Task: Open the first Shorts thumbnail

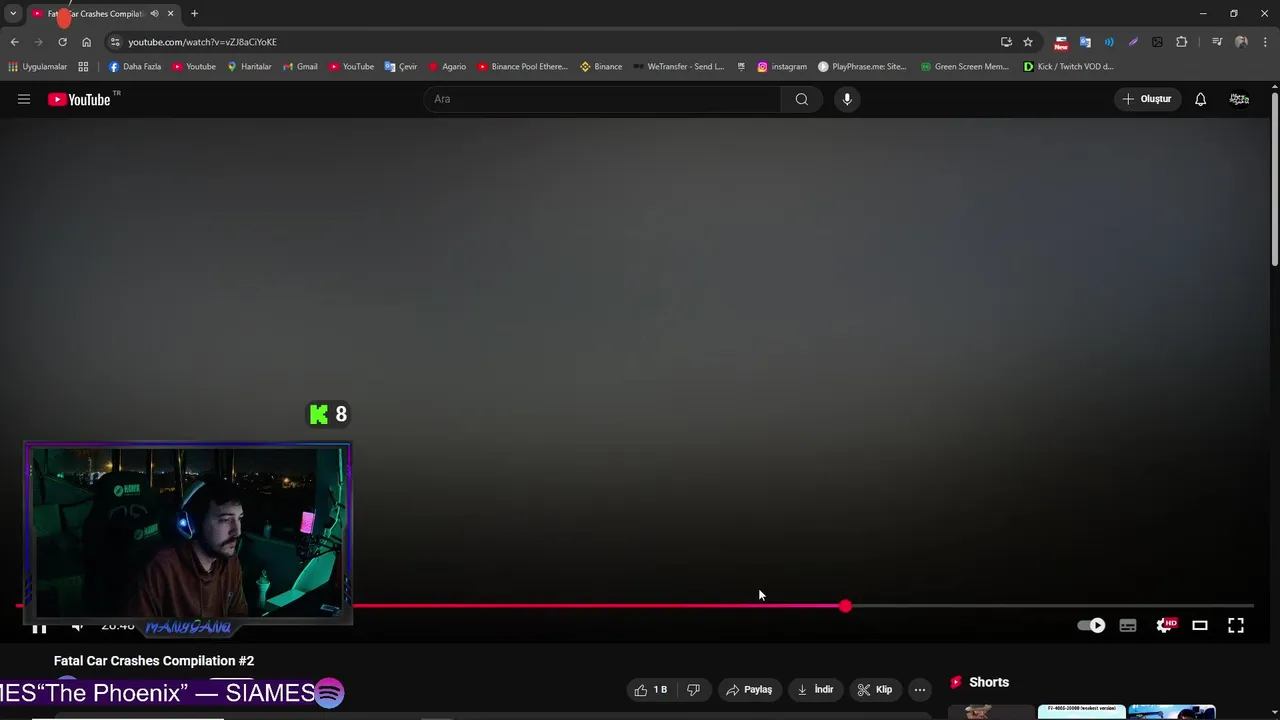Action: [989, 712]
